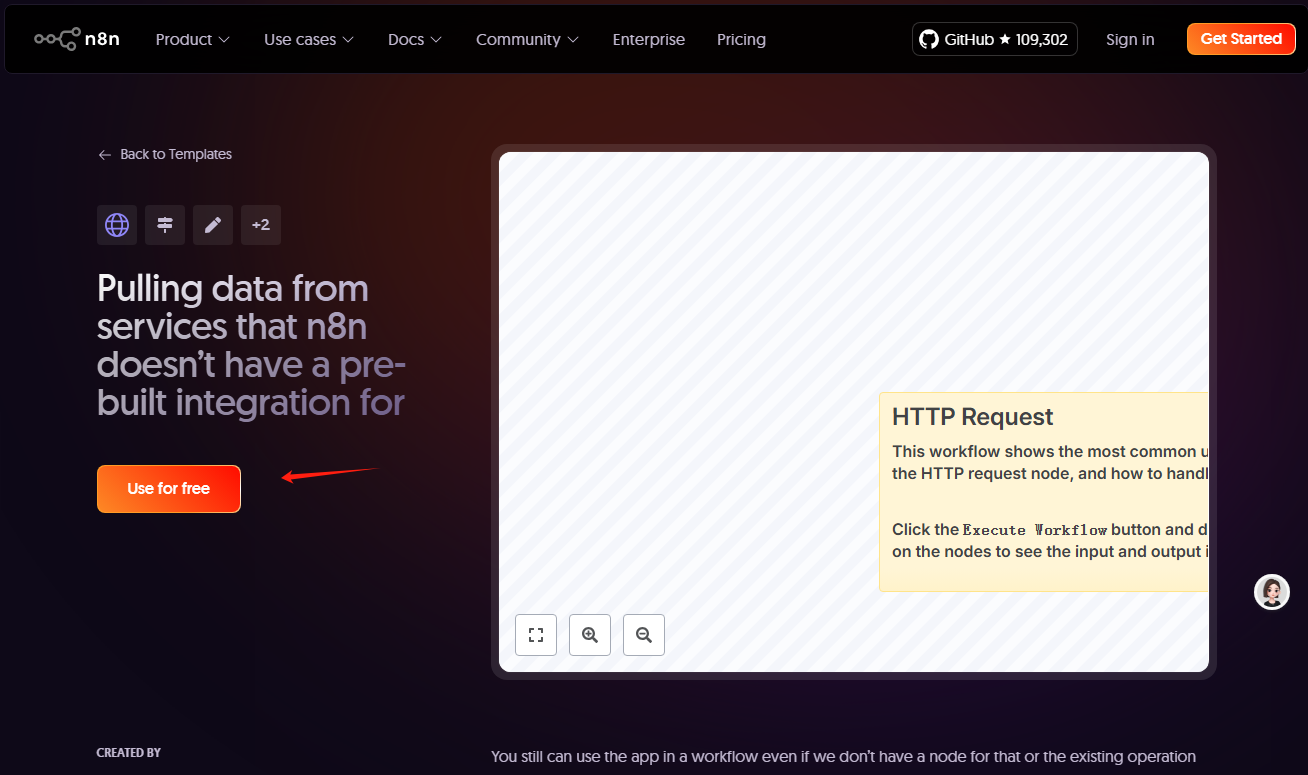The image size is (1308, 775).
Task: Click the Get Started button
Action: [x=1241, y=39]
